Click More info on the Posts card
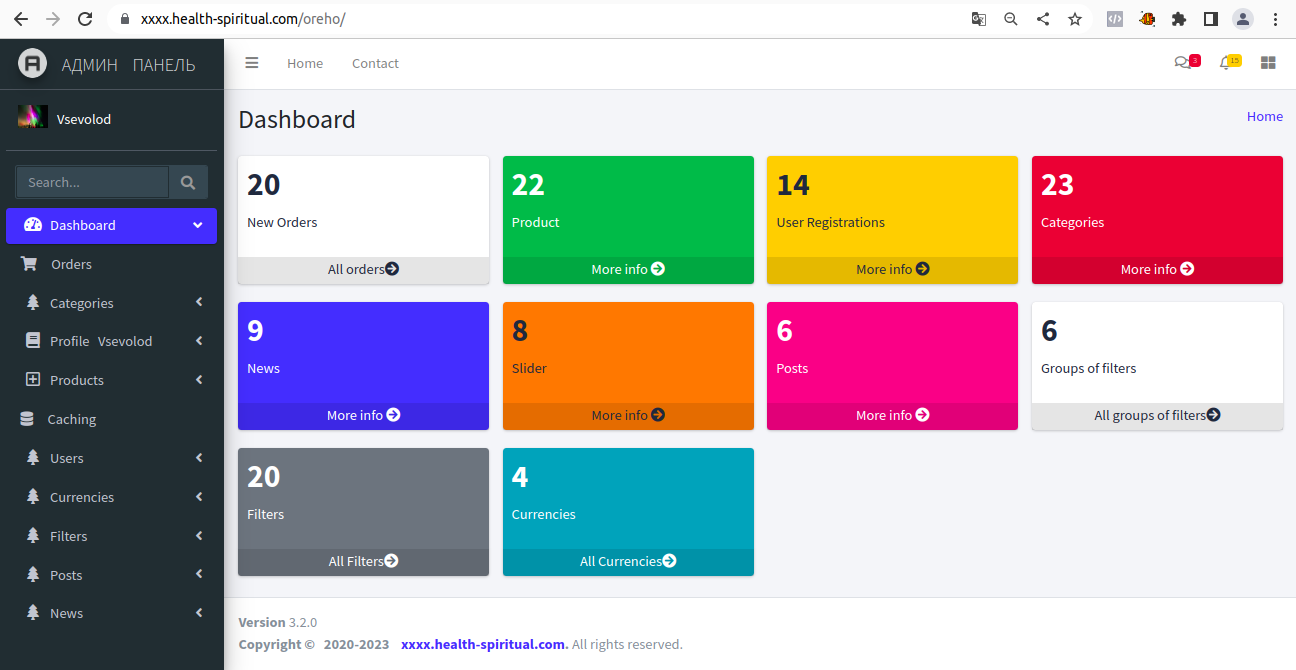The width and height of the screenshot is (1296, 670). click(x=893, y=415)
